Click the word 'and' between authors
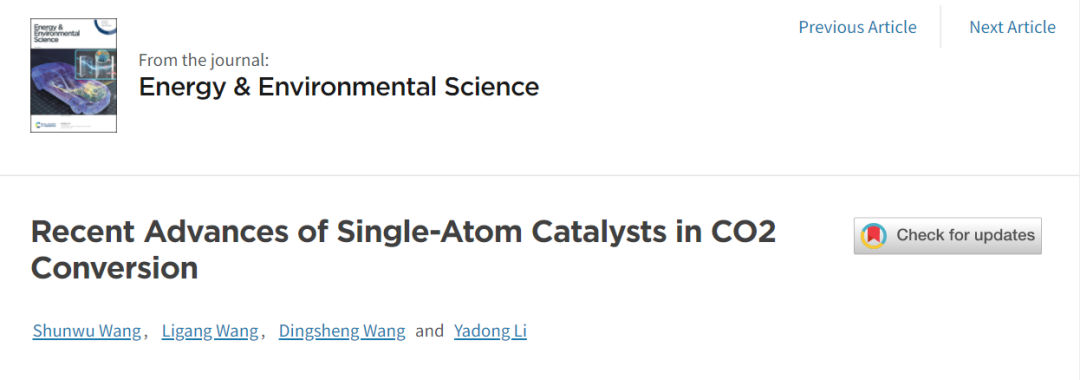The height and width of the screenshot is (380, 1080). point(430,332)
